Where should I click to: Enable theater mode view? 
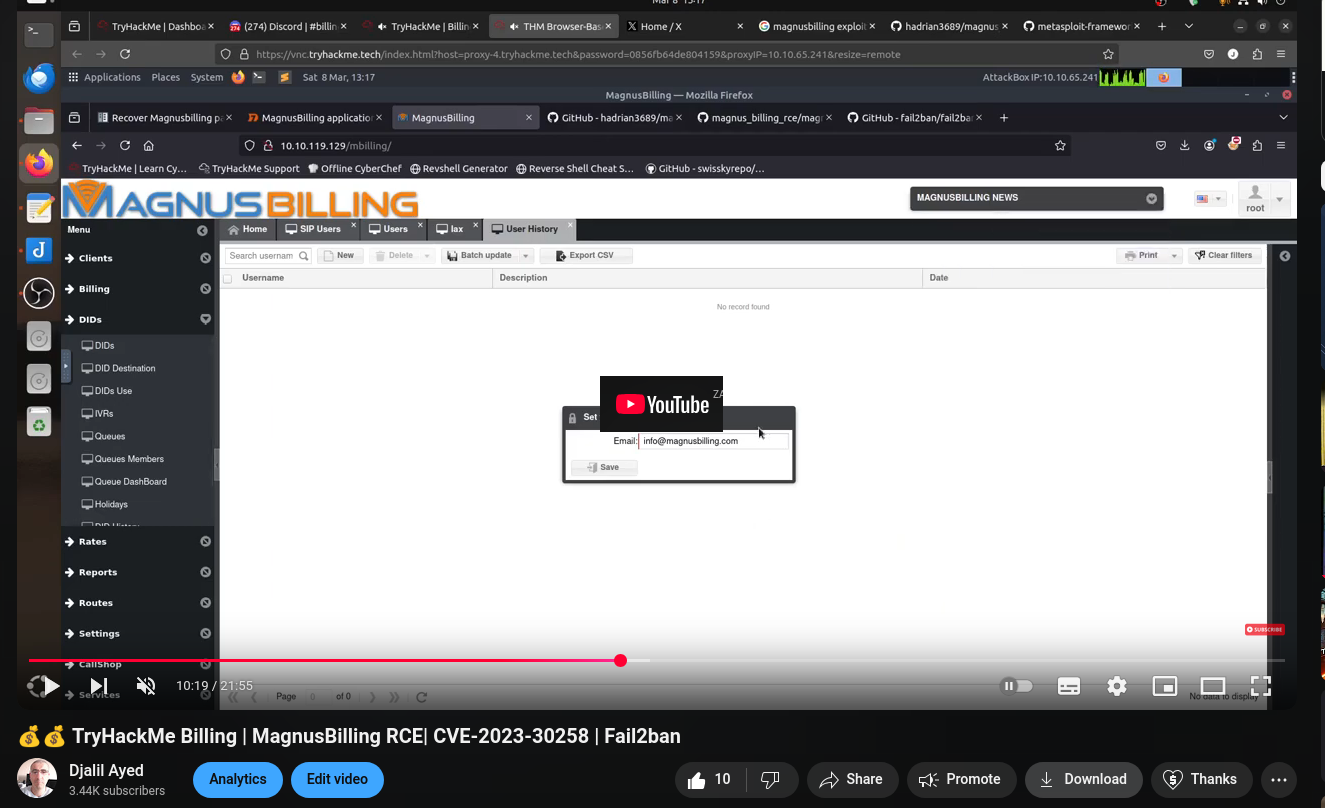(1212, 686)
